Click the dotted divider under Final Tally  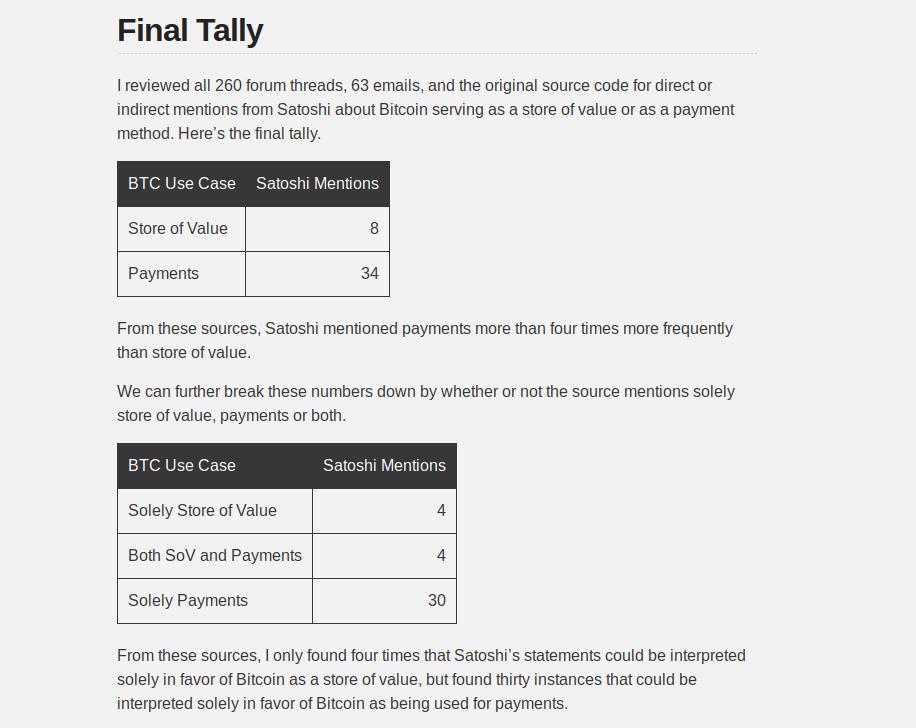click(x=437, y=53)
